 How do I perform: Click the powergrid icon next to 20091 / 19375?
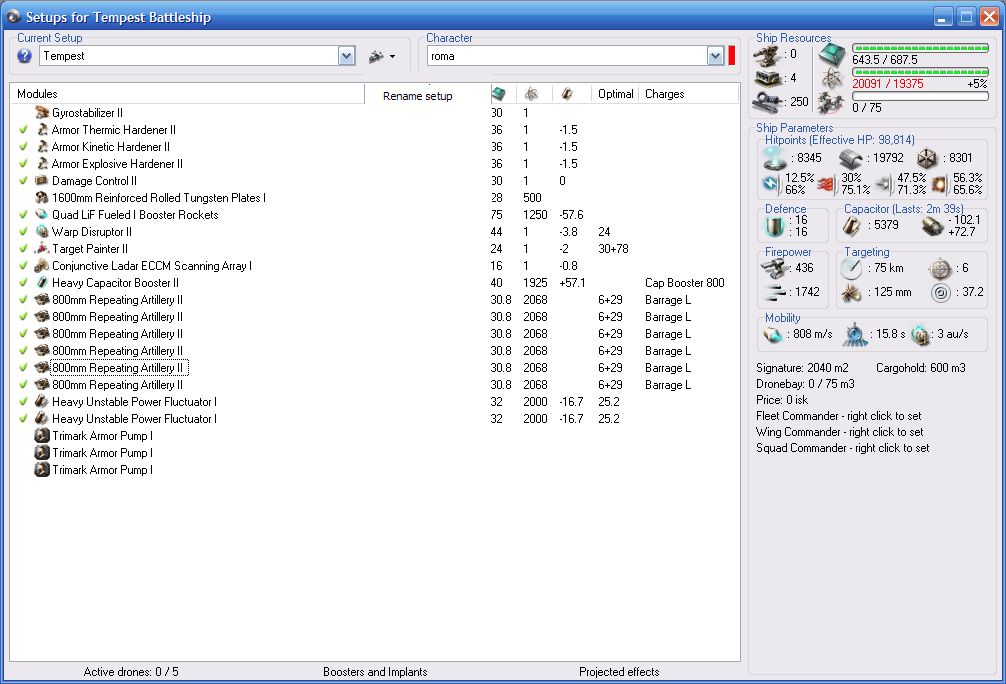tap(832, 80)
